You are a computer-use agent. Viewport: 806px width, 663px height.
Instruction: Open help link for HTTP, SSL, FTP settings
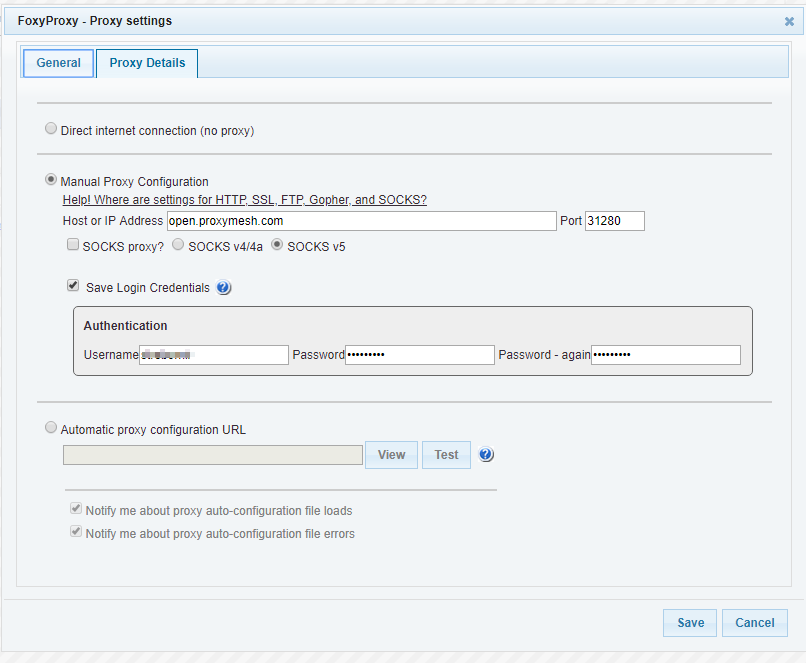click(245, 200)
